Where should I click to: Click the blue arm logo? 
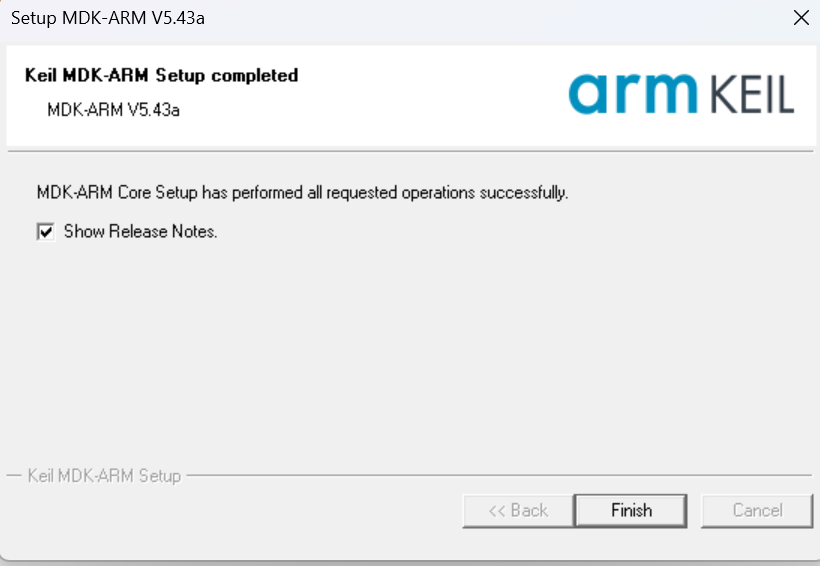coord(633,94)
